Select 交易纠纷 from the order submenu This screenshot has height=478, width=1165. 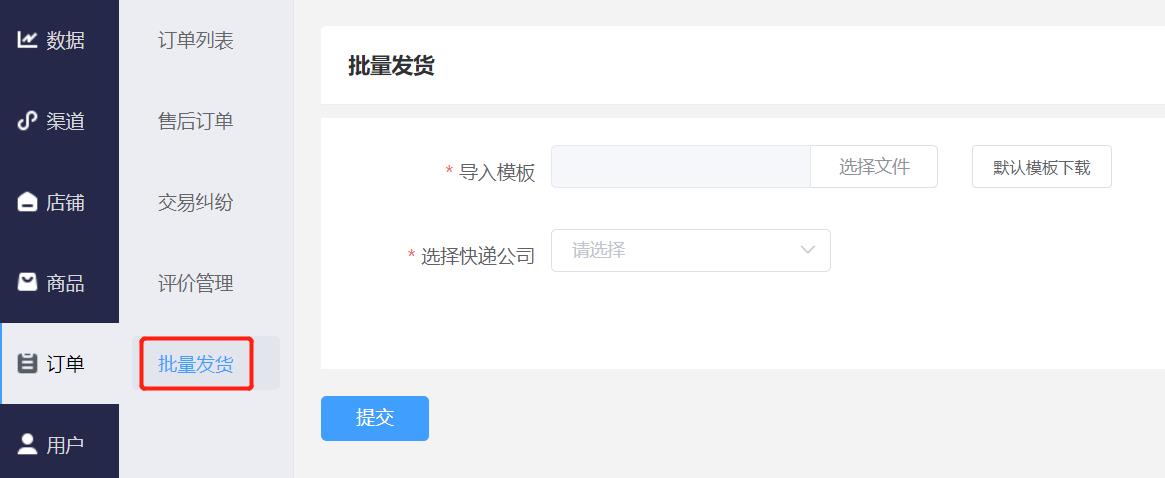coord(196,202)
